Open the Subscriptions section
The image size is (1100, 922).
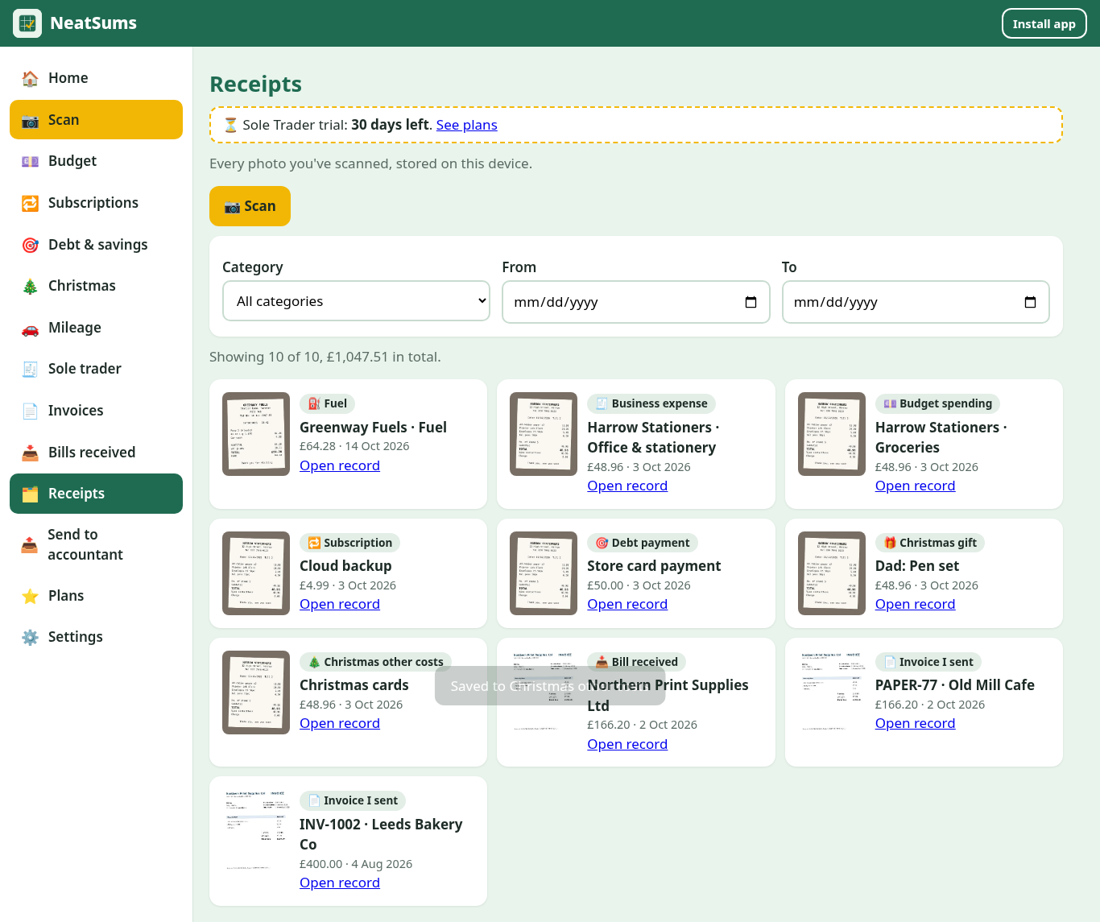click(96, 203)
